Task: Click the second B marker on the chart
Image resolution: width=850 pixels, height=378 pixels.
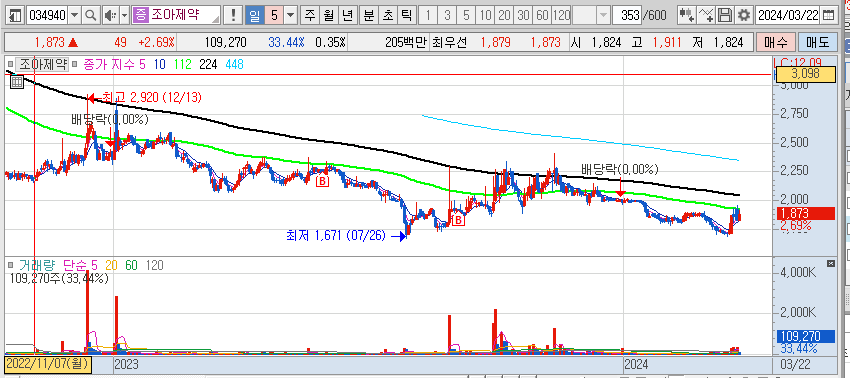Action: click(x=458, y=220)
